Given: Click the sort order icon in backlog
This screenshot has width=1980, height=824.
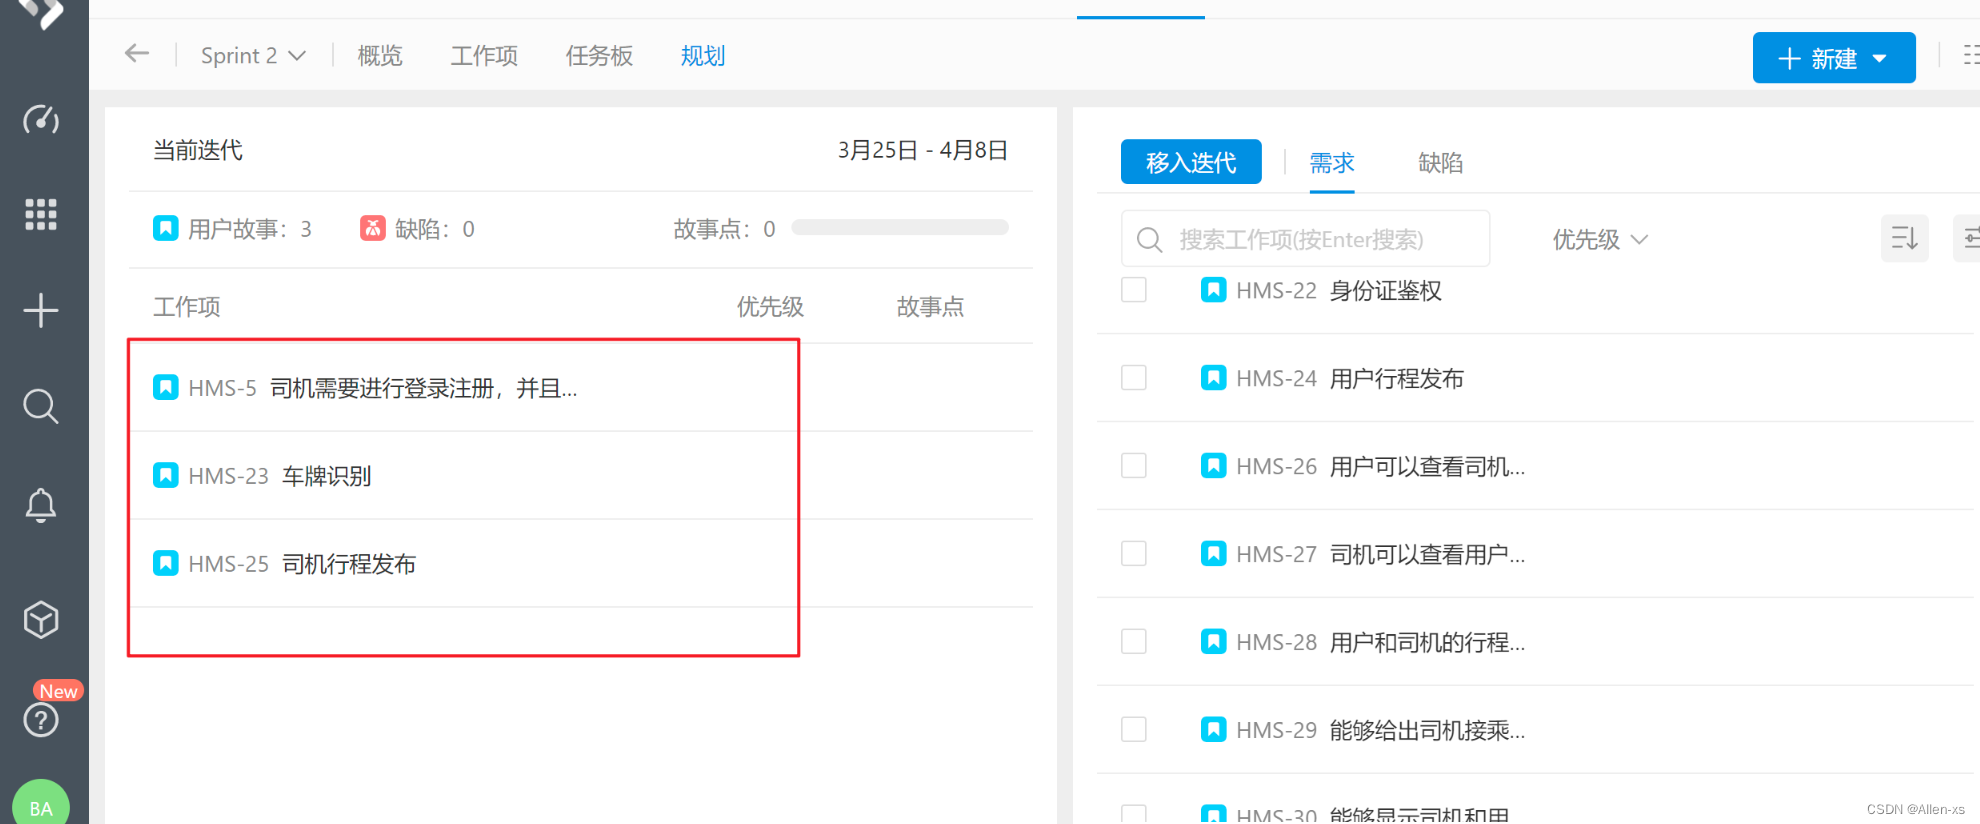Looking at the screenshot, I should [1904, 238].
